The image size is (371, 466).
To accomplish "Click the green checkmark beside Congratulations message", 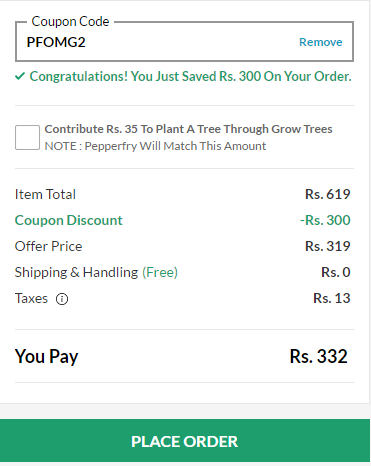I will tap(20, 77).
